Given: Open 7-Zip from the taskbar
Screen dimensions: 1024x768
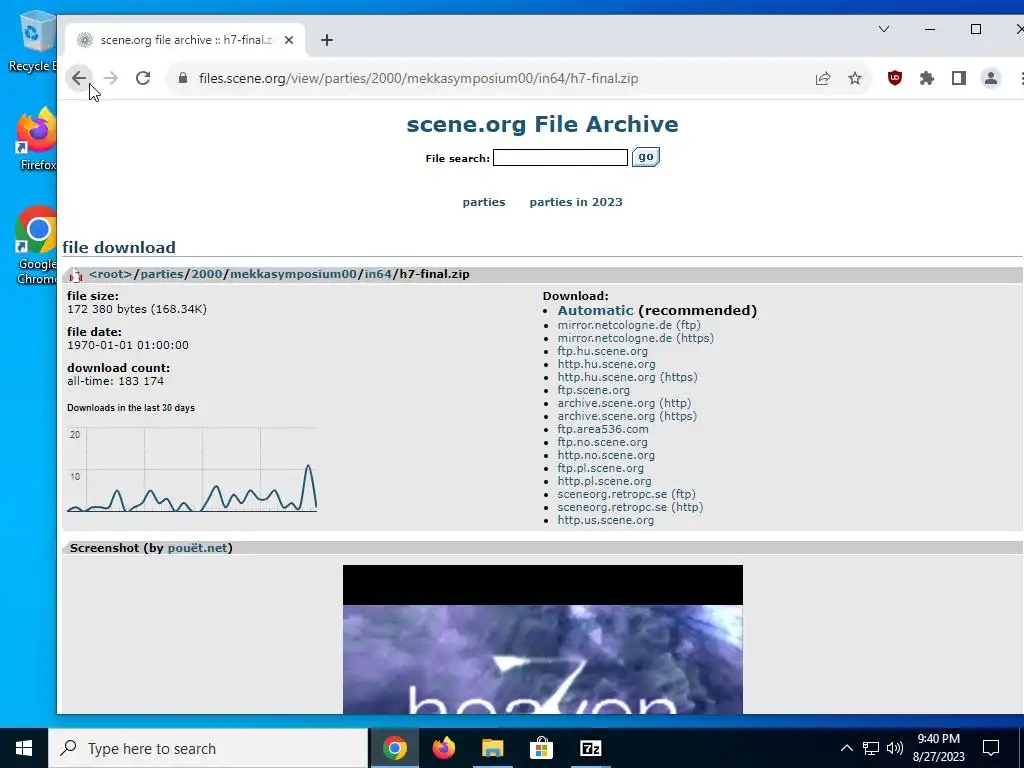Looking at the screenshot, I should [590, 748].
